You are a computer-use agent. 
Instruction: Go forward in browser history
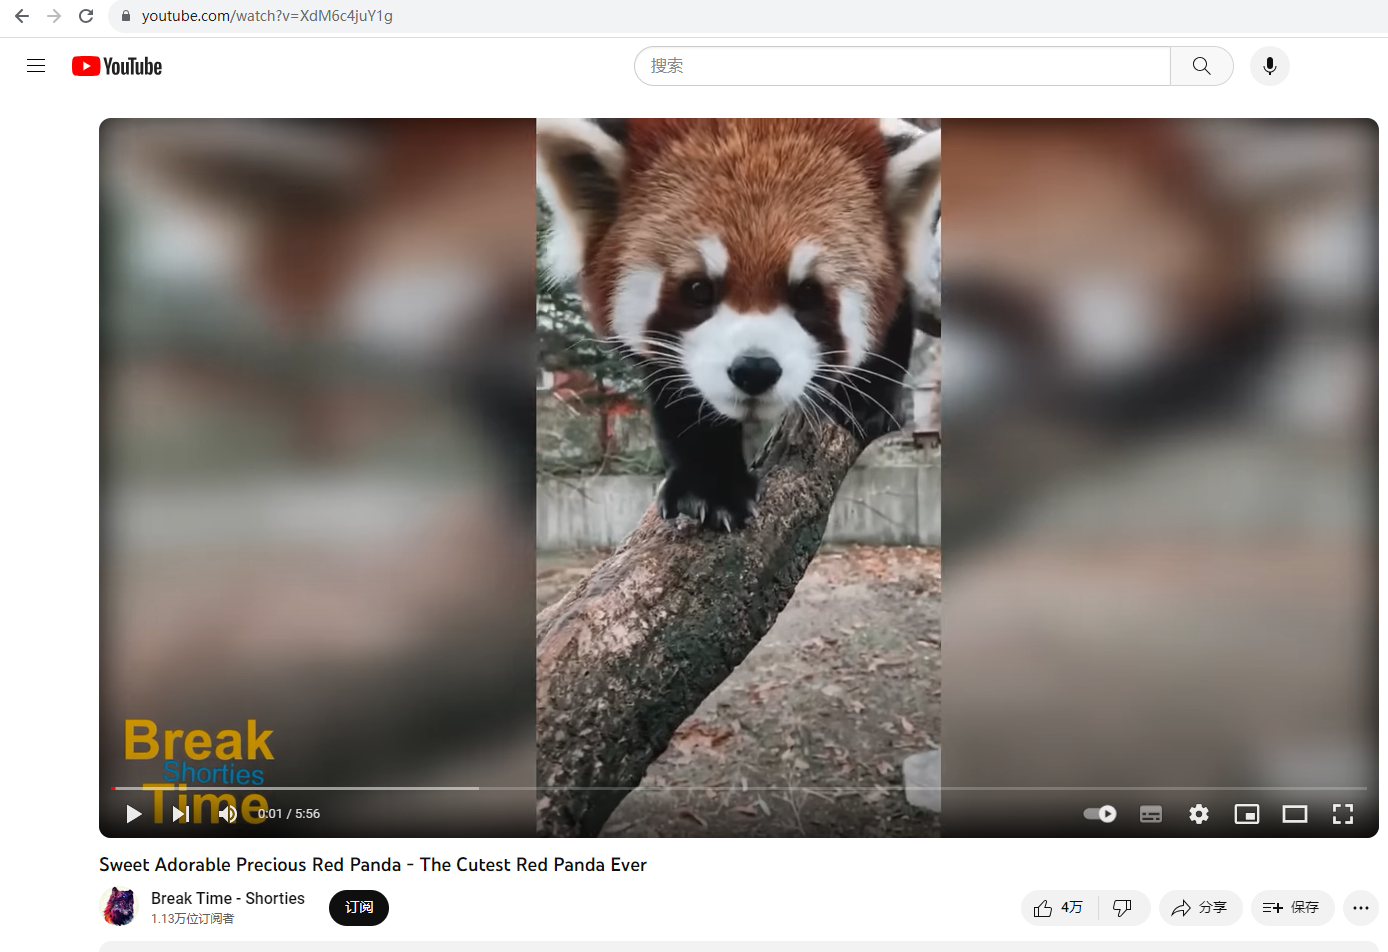tap(54, 16)
